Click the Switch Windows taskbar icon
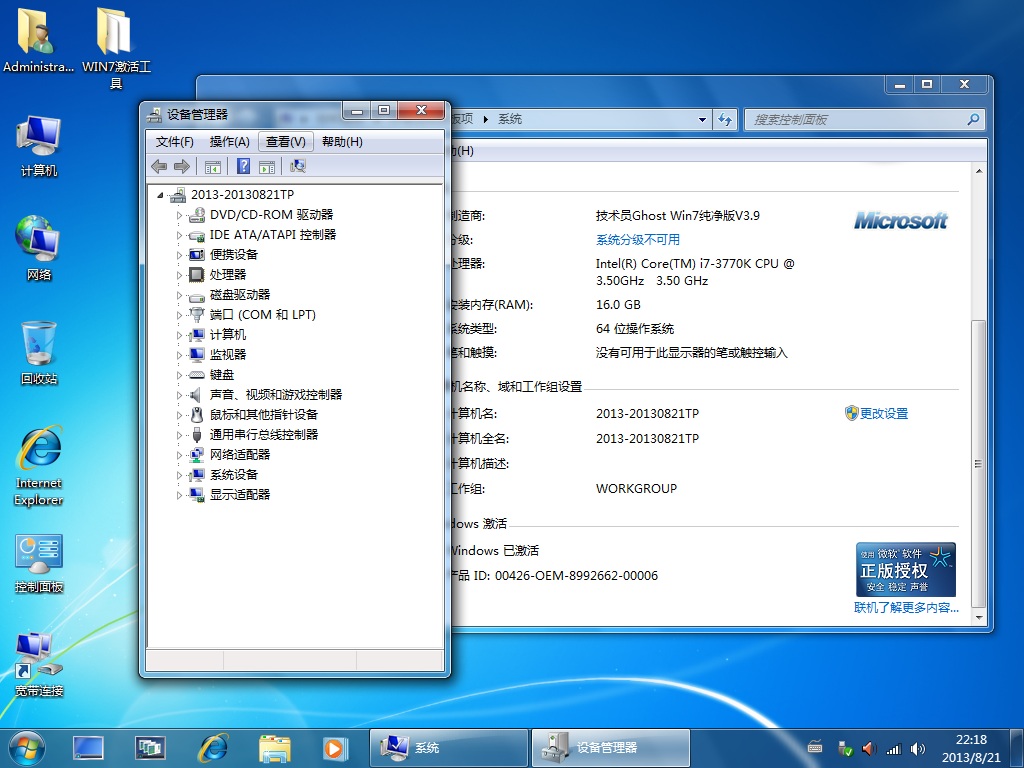Screen dimensions: 1024x768 coord(150,748)
